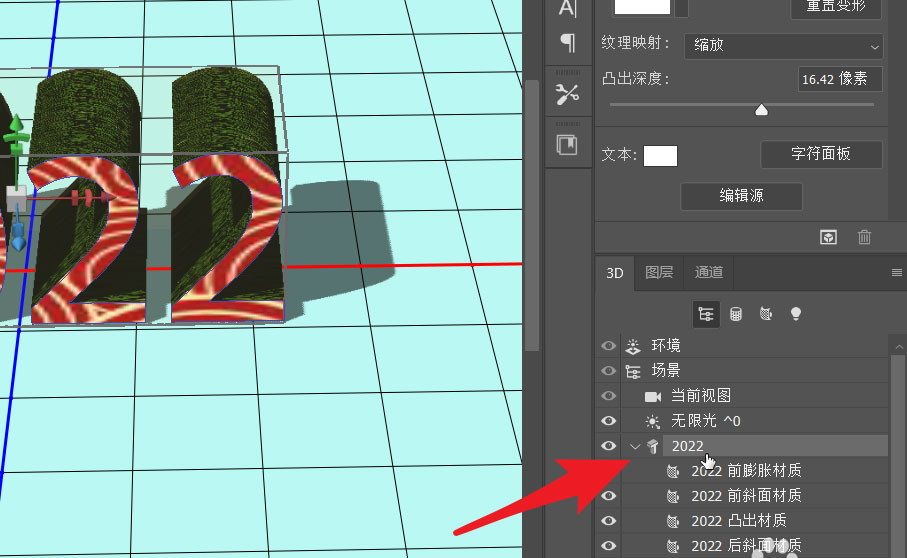
Task: Switch to the 通道 tab
Action: click(x=709, y=272)
